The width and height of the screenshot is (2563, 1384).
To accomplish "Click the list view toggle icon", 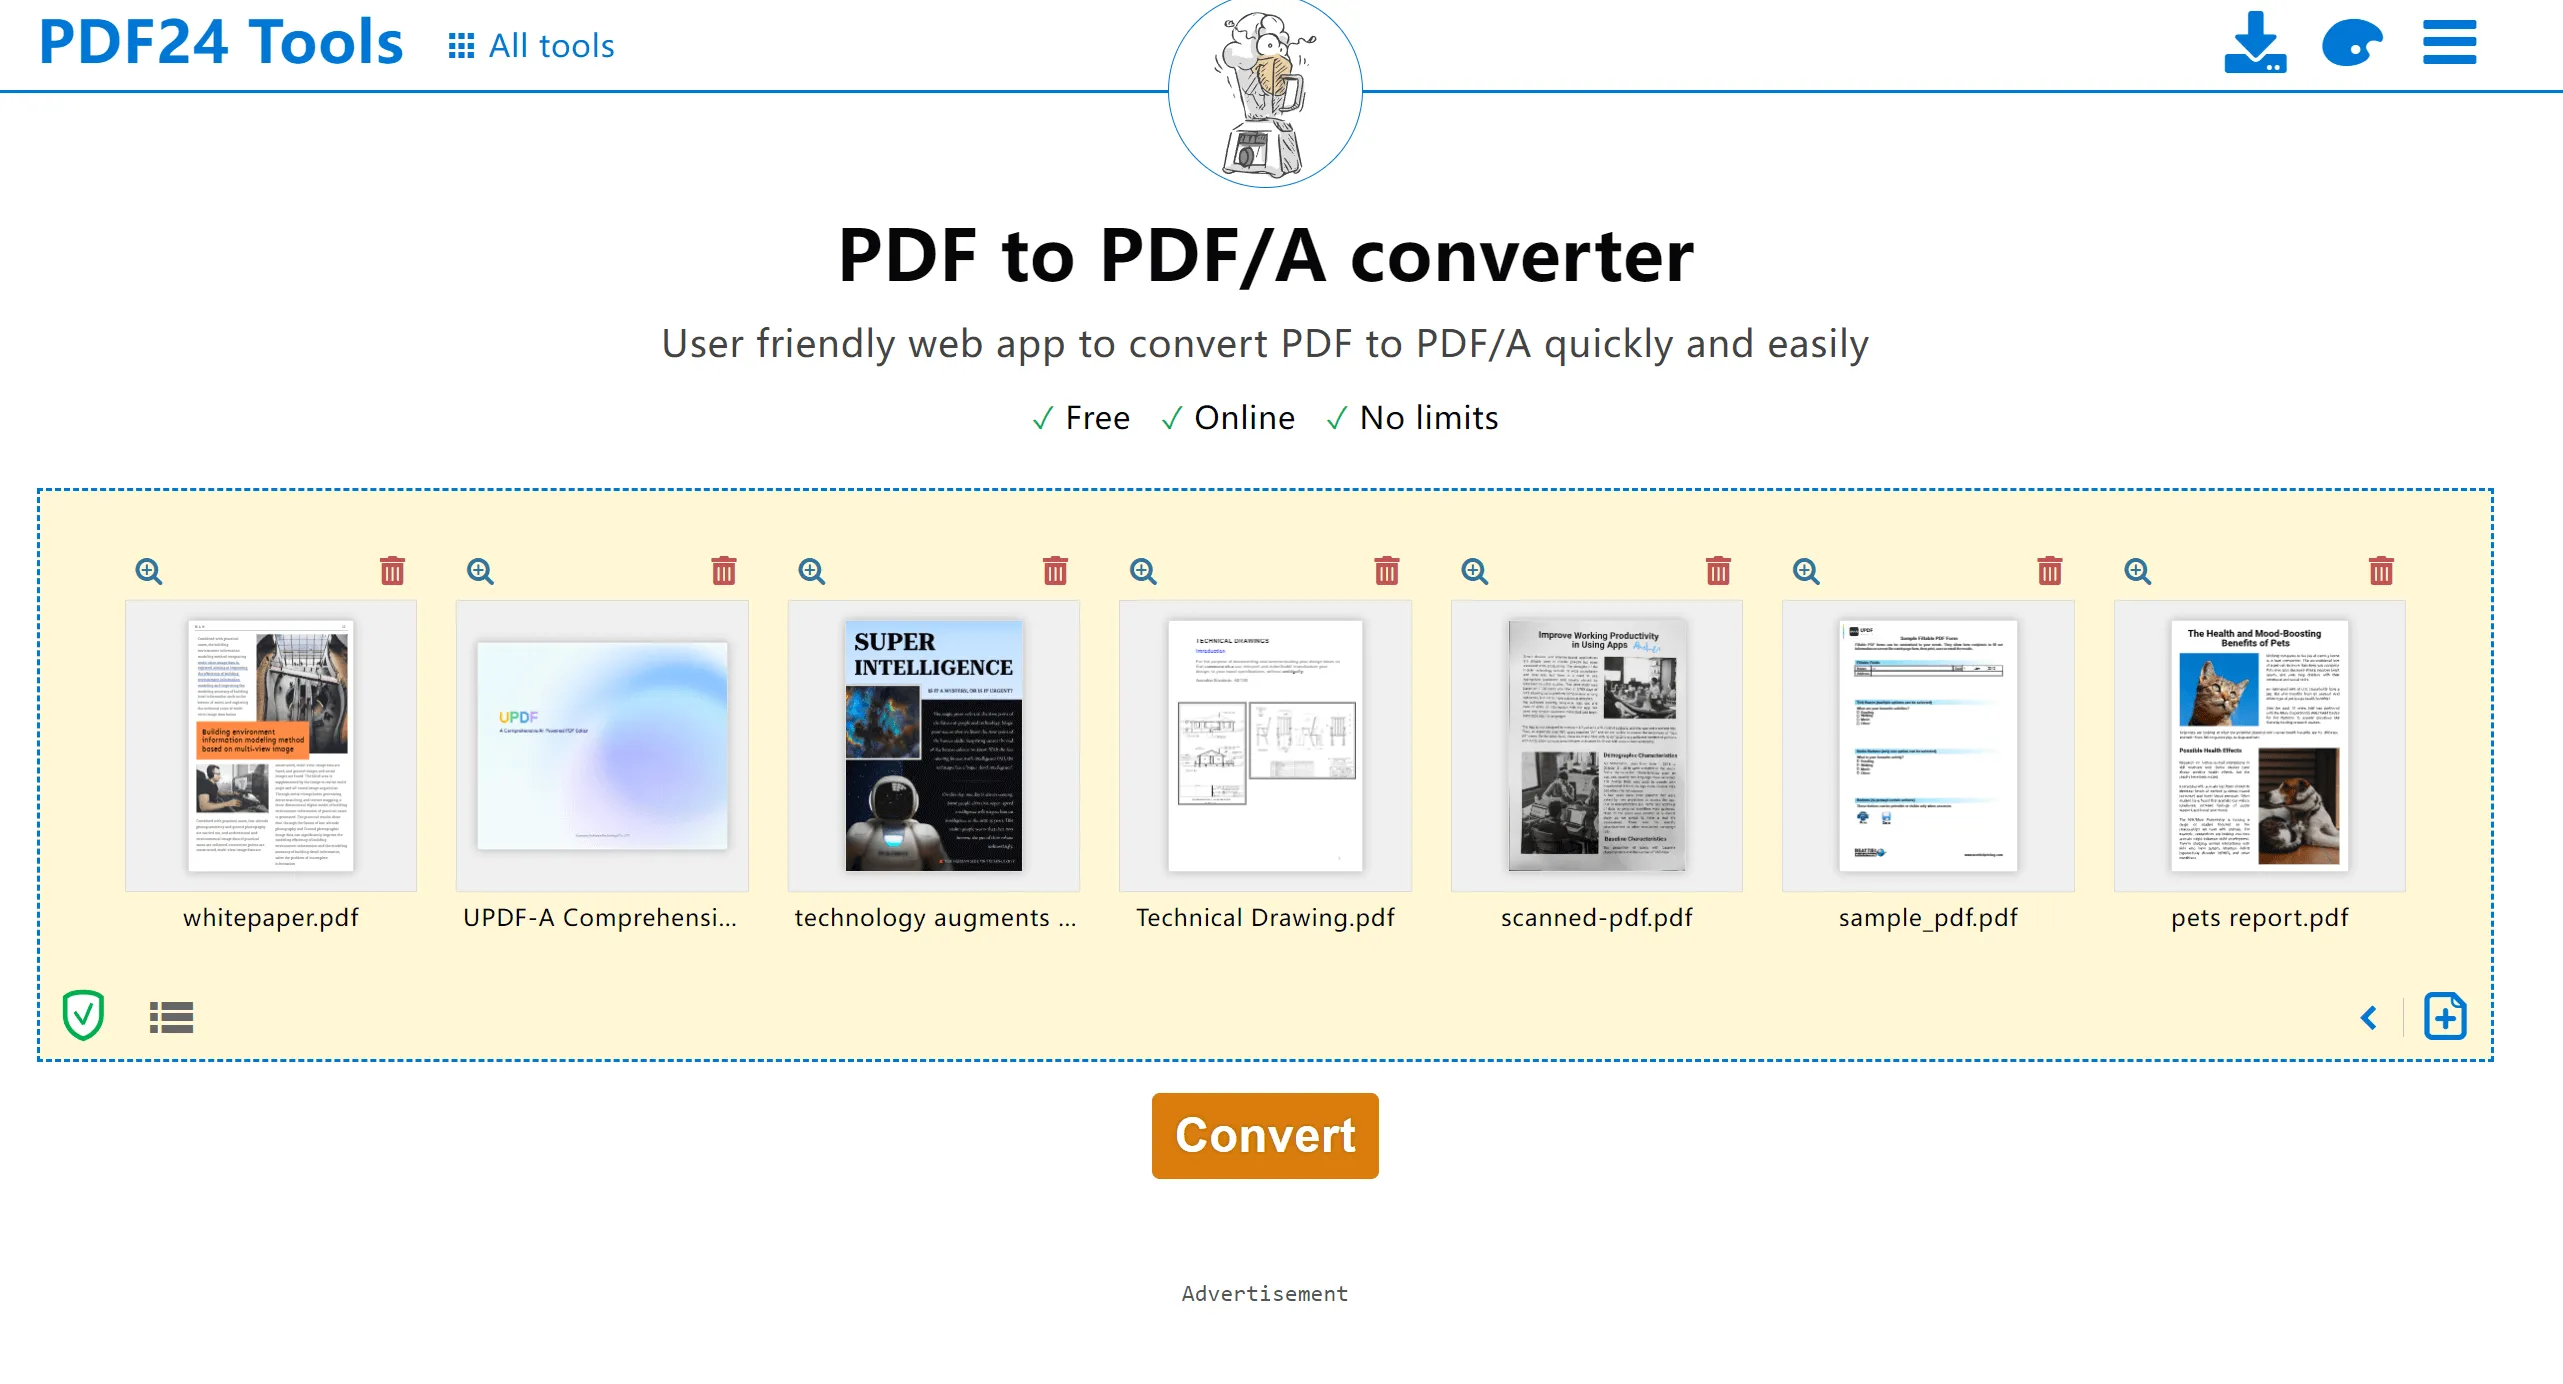I will (x=172, y=1012).
